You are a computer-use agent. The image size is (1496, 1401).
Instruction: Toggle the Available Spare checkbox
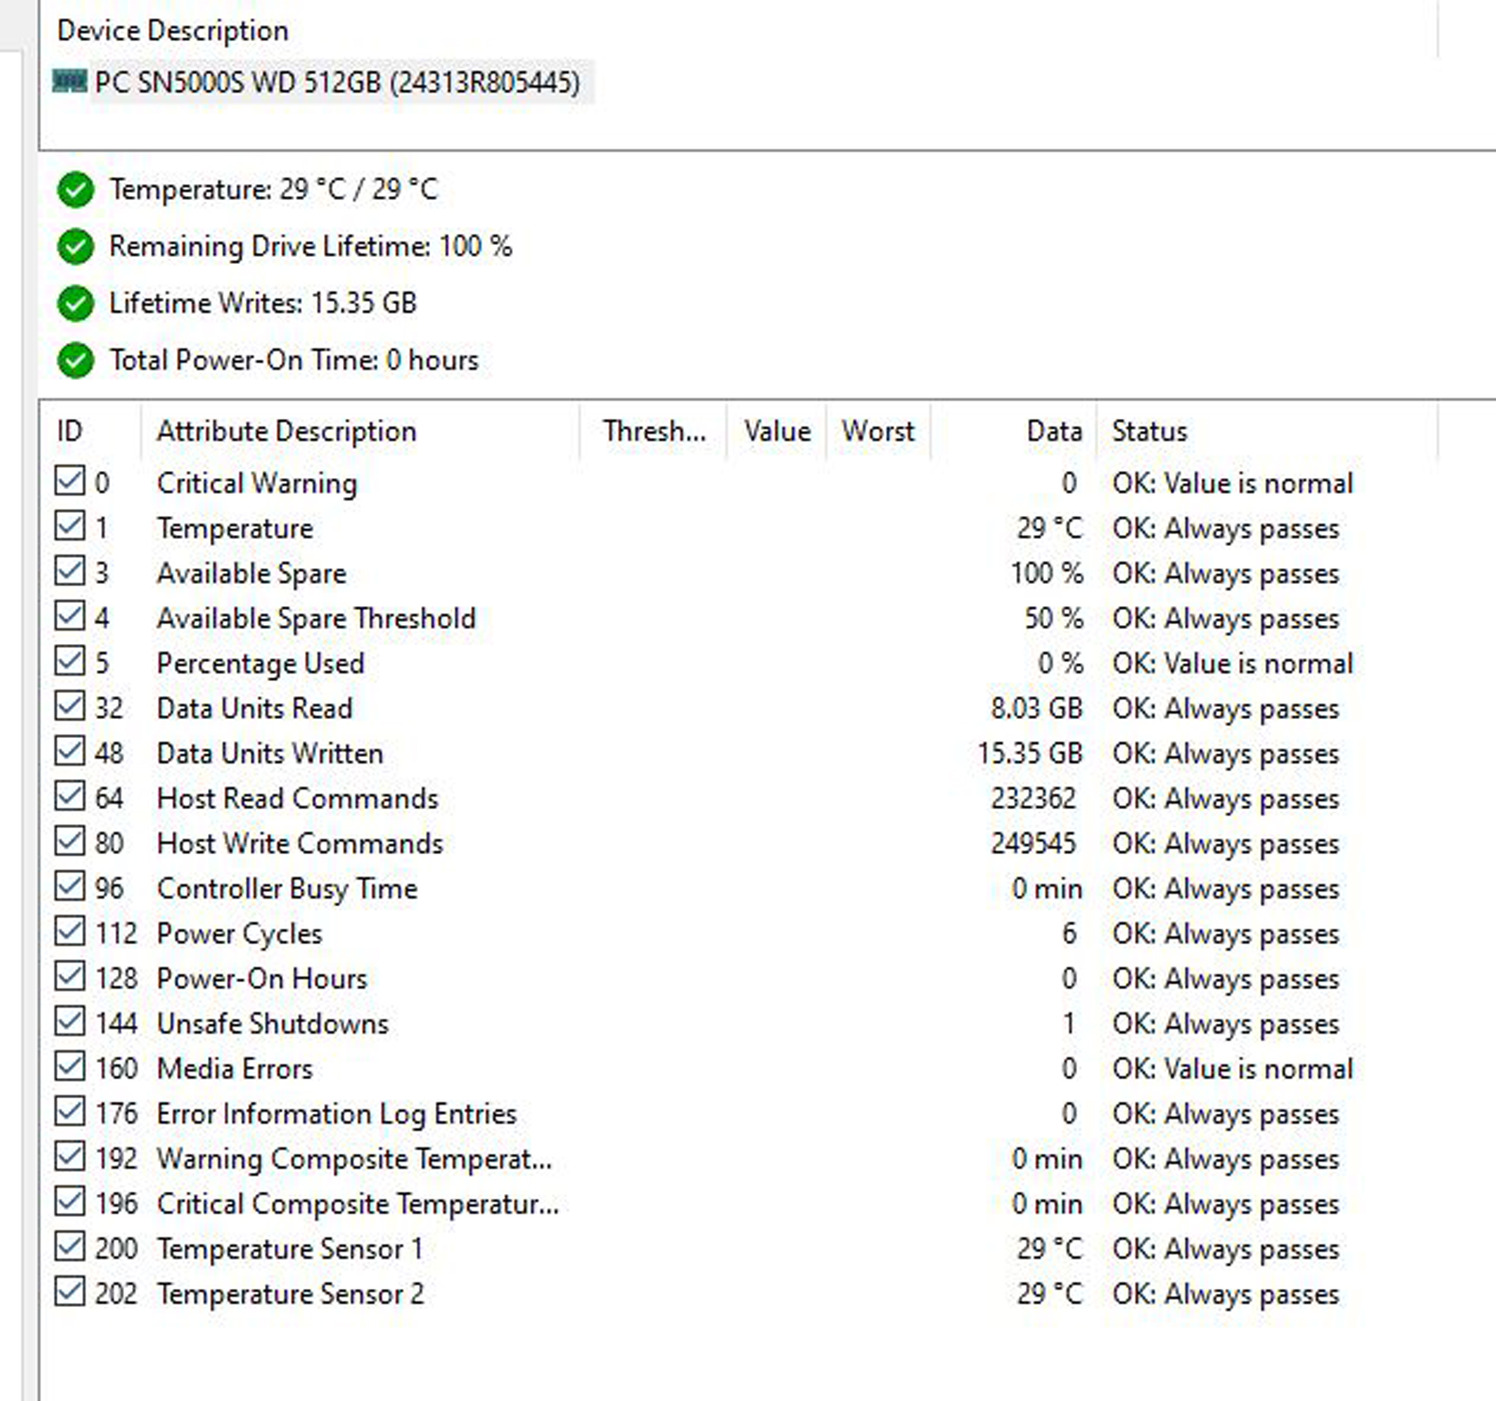click(70, 571)
